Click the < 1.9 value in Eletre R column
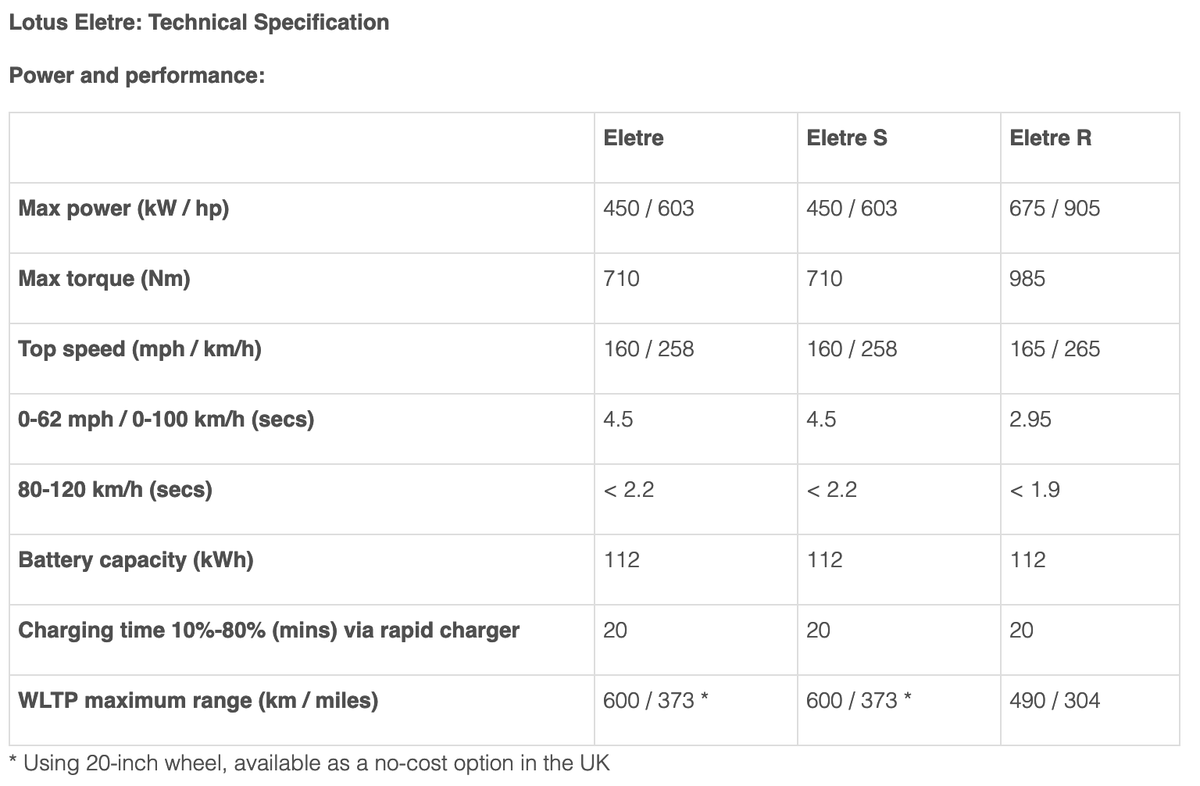The width and height of the screenshot is (1200, 786). pyautogui.click(x=1035, y=489)
